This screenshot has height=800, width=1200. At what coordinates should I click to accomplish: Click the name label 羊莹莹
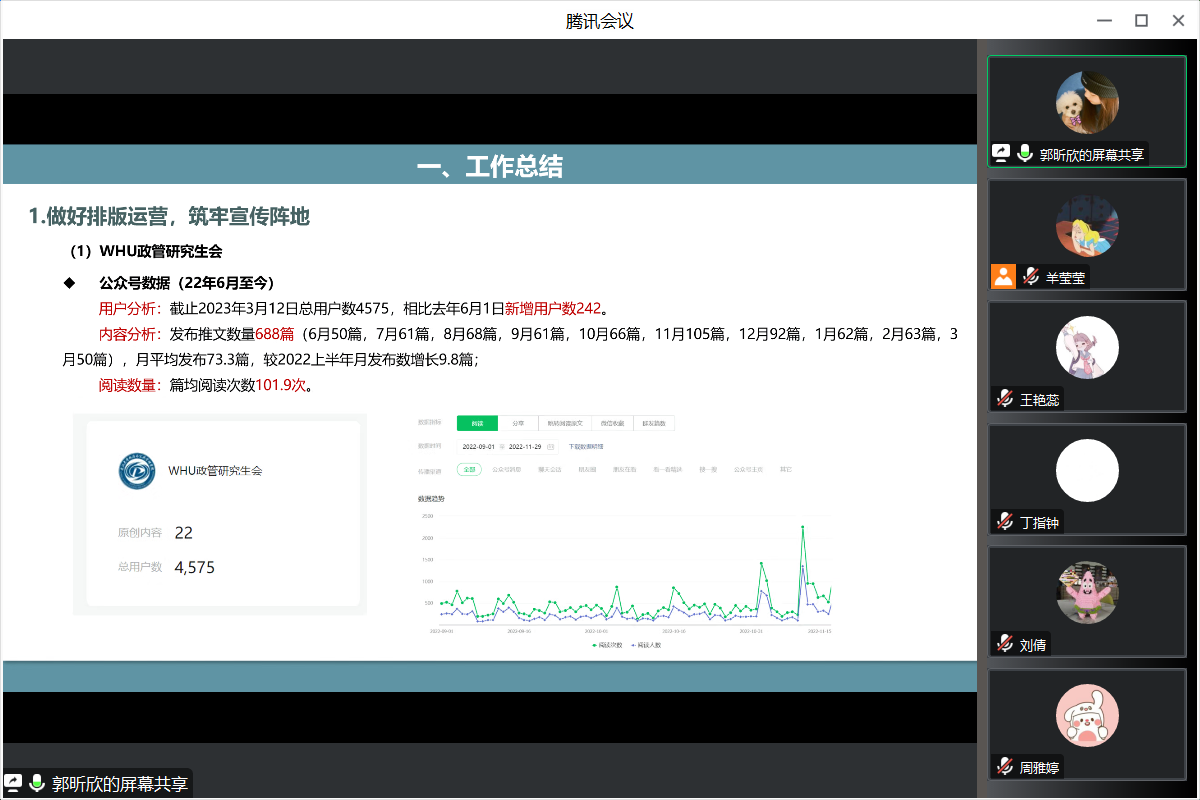point(1065,277)
